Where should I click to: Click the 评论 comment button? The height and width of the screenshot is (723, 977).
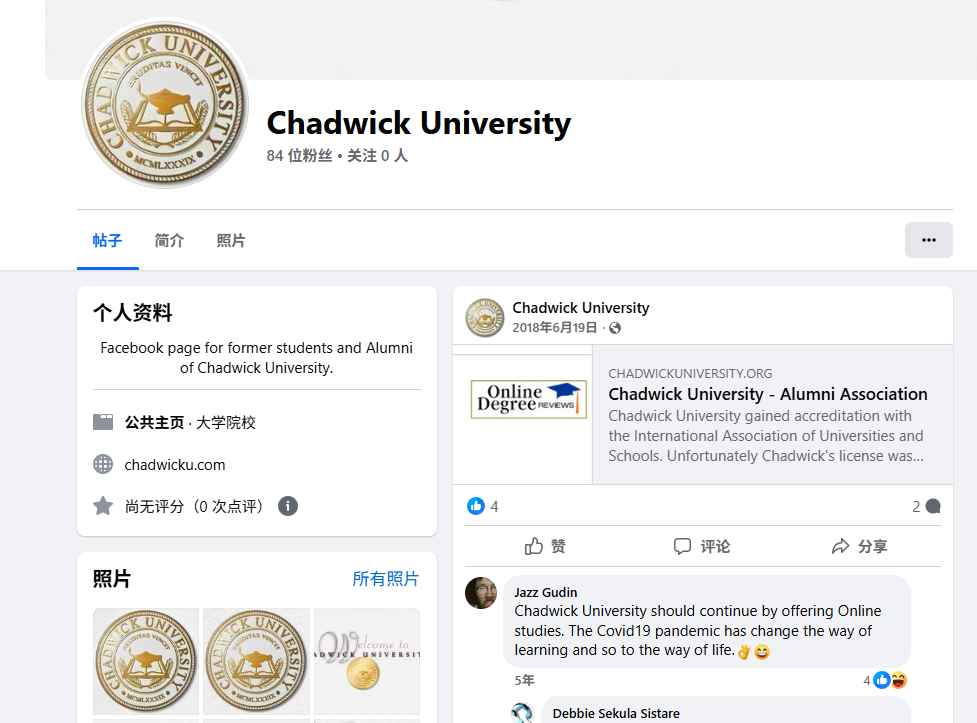point(702,547)
